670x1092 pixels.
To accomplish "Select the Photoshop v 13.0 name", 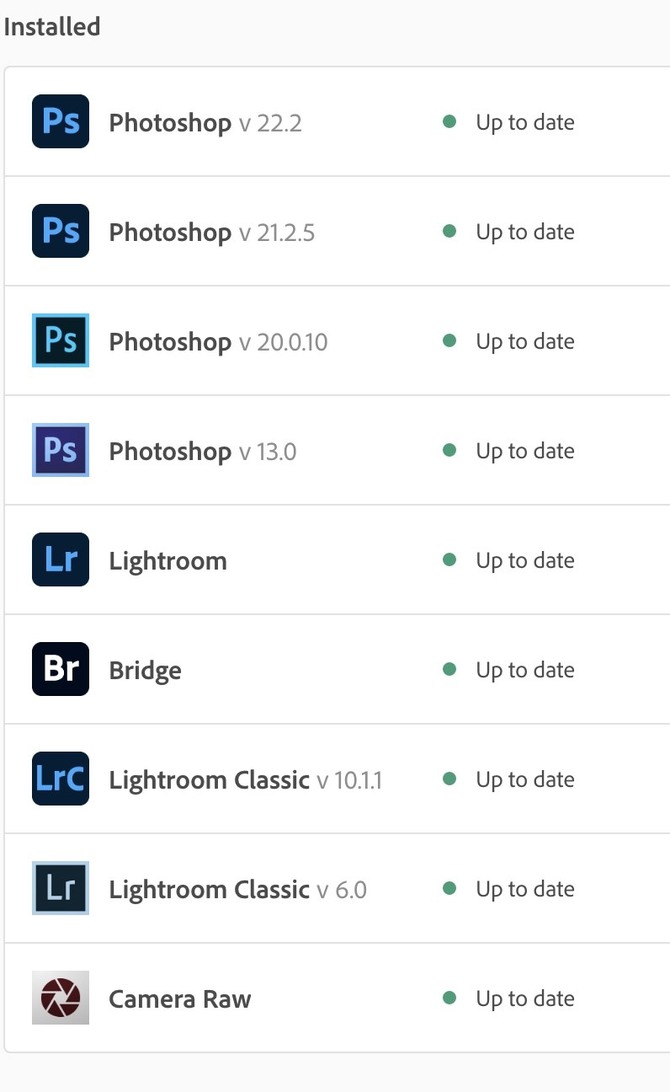I will 170,452.
